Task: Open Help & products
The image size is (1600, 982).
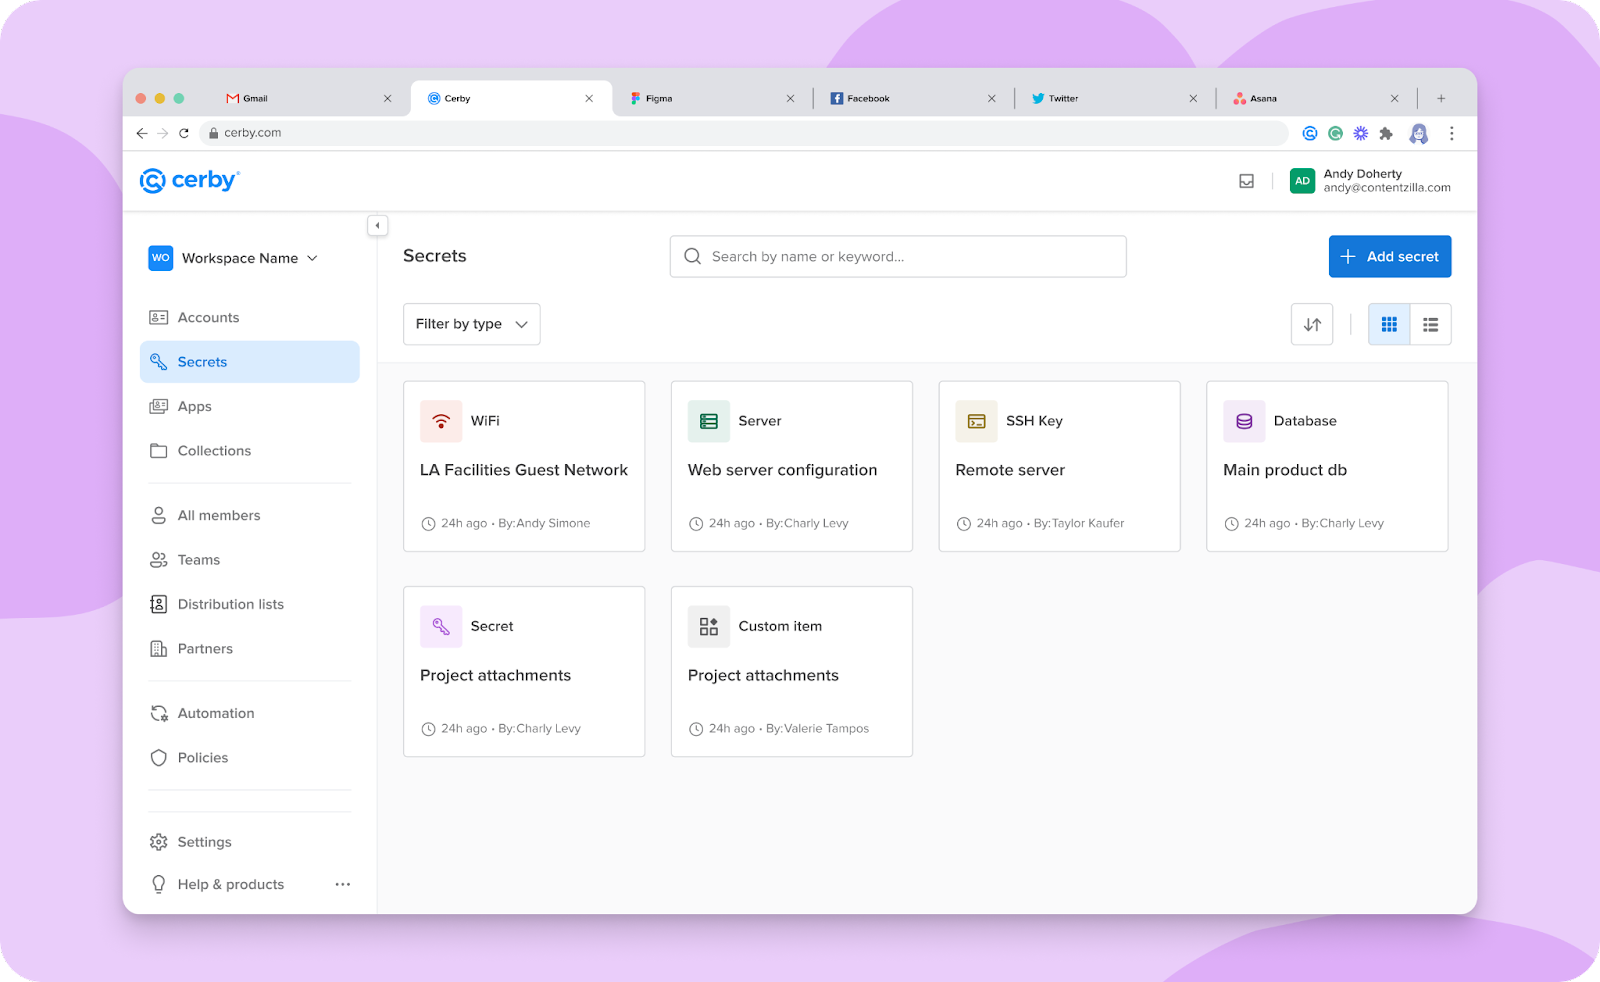Action: (231, 884)
